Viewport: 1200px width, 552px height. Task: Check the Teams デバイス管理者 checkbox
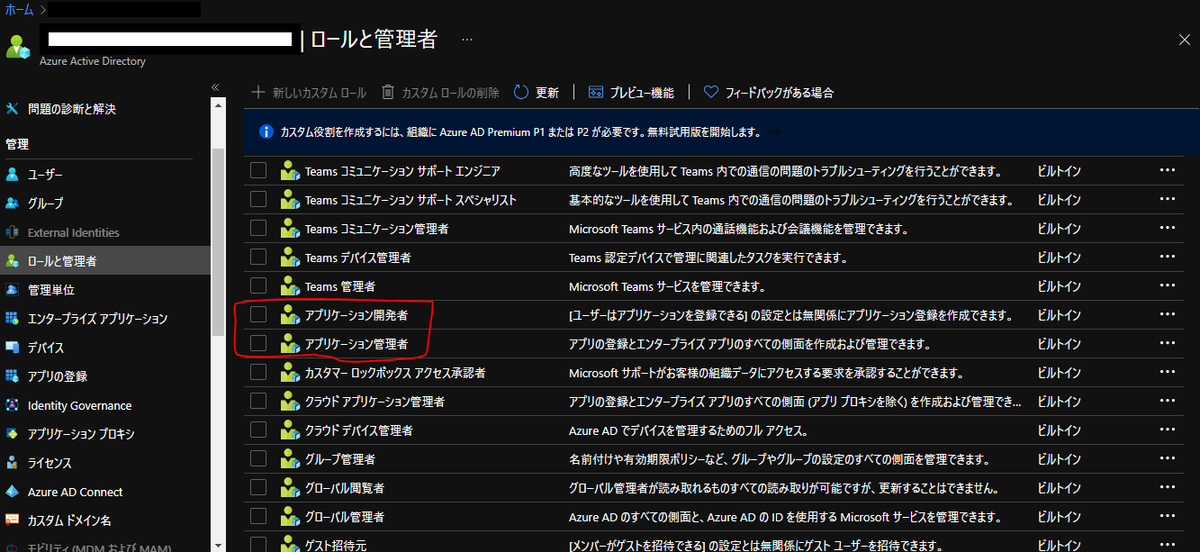[x=259, y=257]
